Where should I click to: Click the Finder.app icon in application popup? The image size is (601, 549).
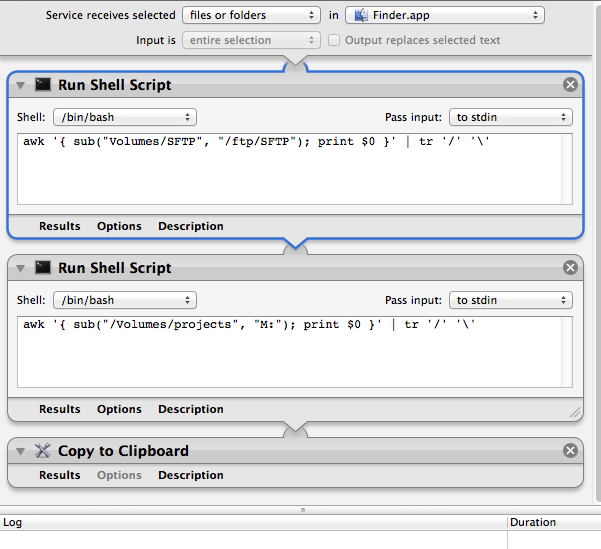tap(361, 15)
